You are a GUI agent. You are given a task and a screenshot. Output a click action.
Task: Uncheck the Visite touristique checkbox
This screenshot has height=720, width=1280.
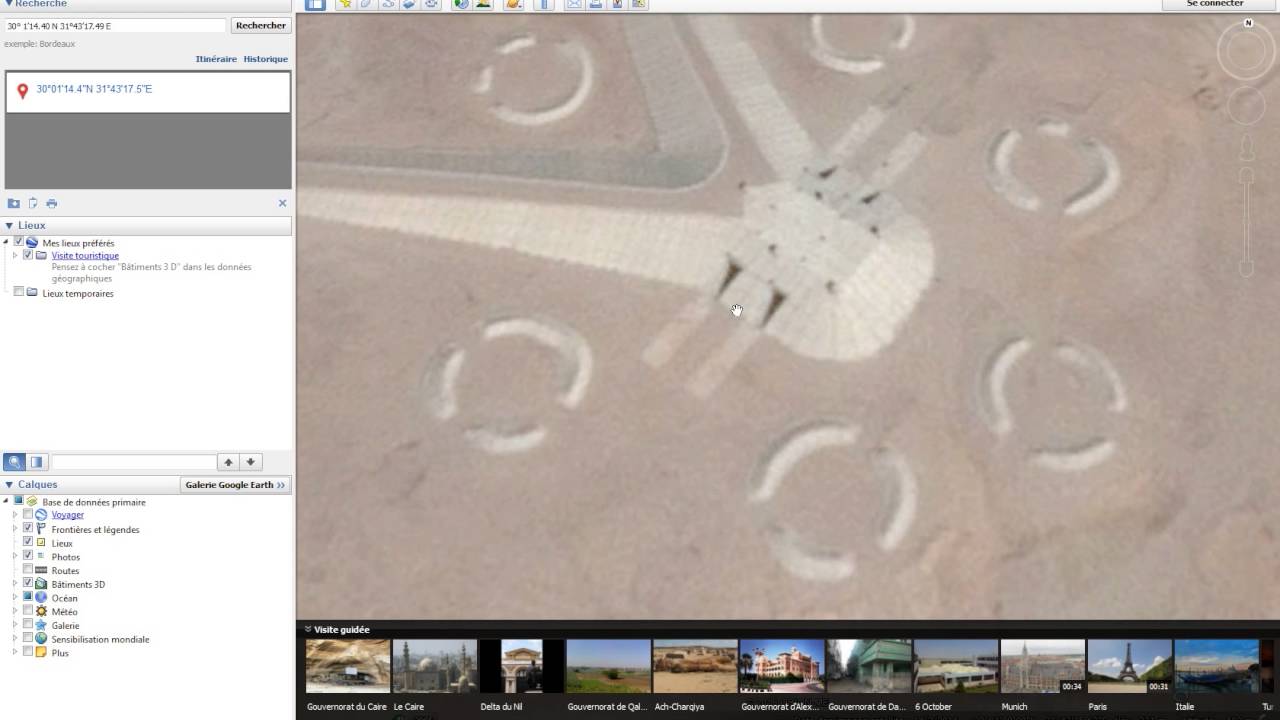pos(28,255)
